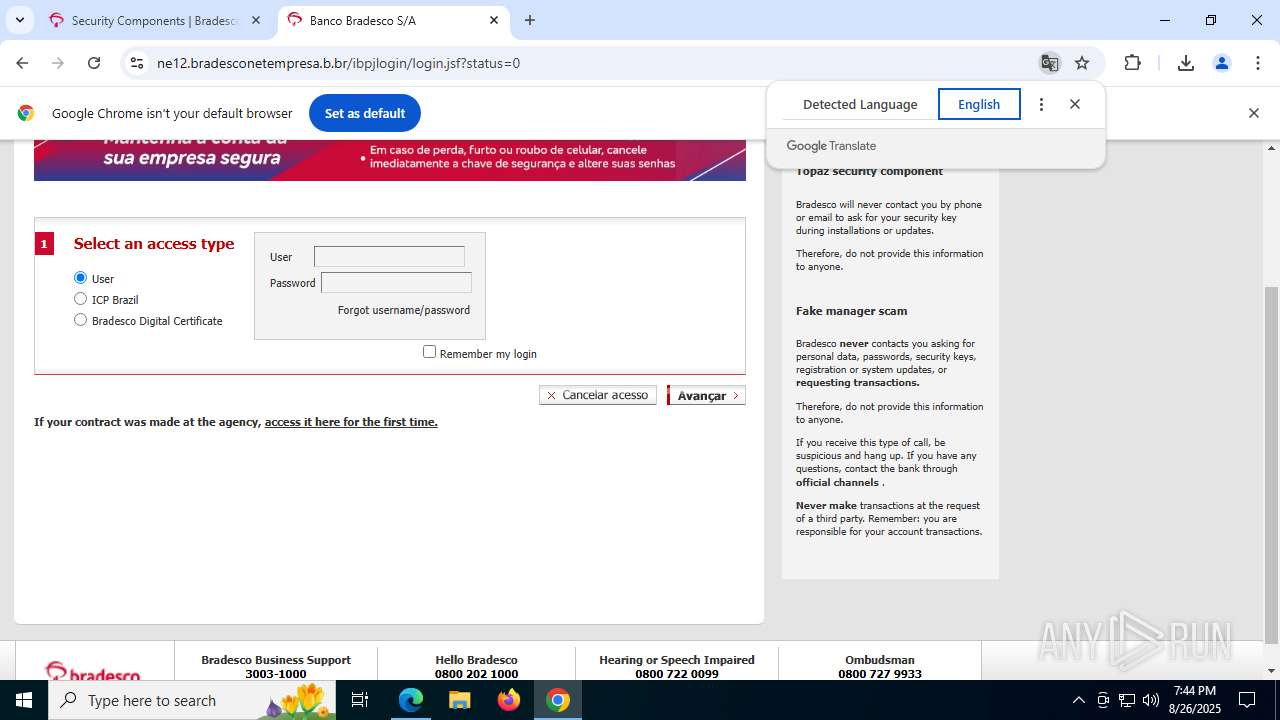Close the Google Translate popup

pos(1075,104)
